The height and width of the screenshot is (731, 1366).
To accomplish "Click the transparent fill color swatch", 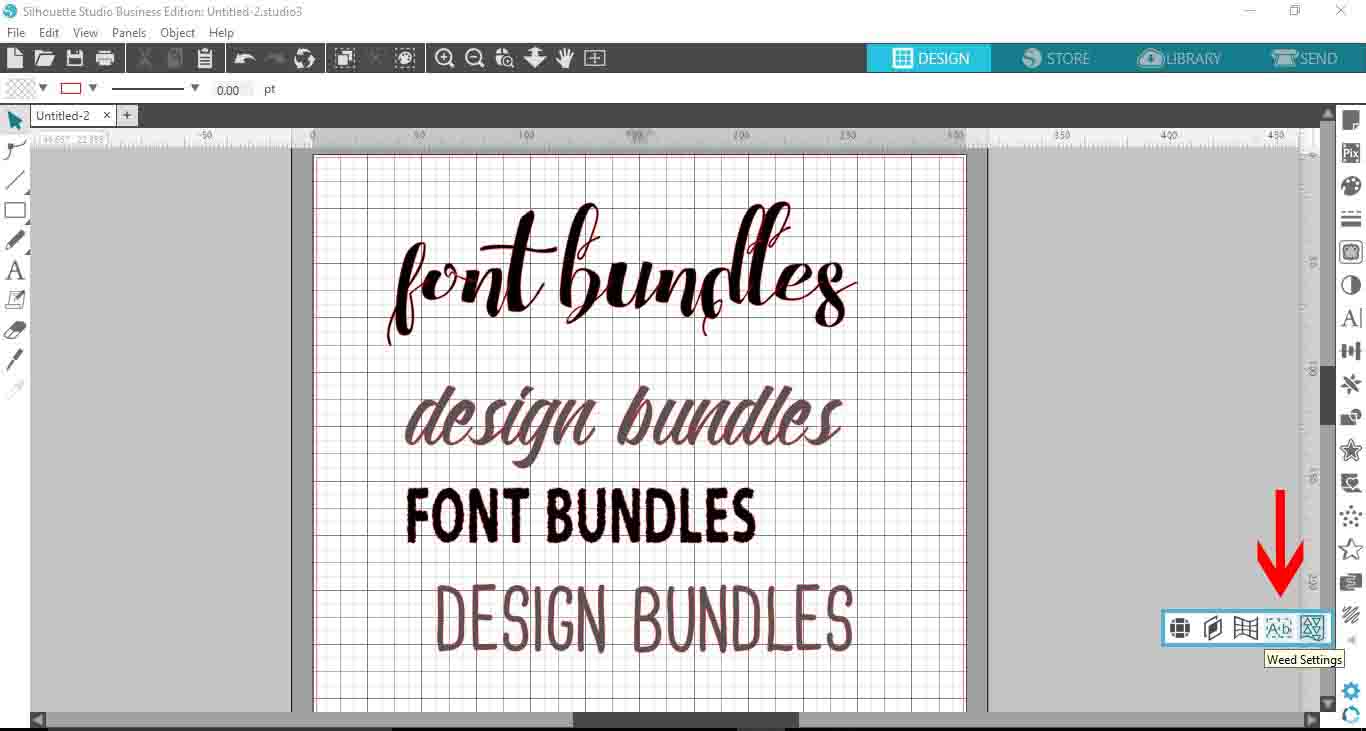I will (x=20, y=88).
